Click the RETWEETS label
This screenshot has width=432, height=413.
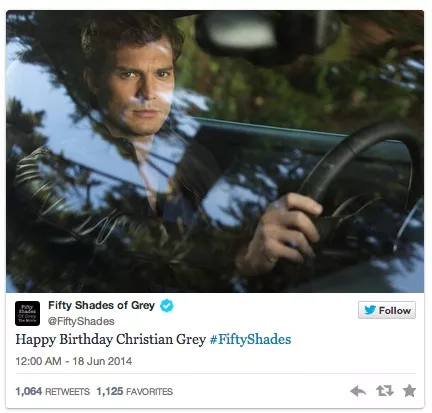tap(67, 392)
